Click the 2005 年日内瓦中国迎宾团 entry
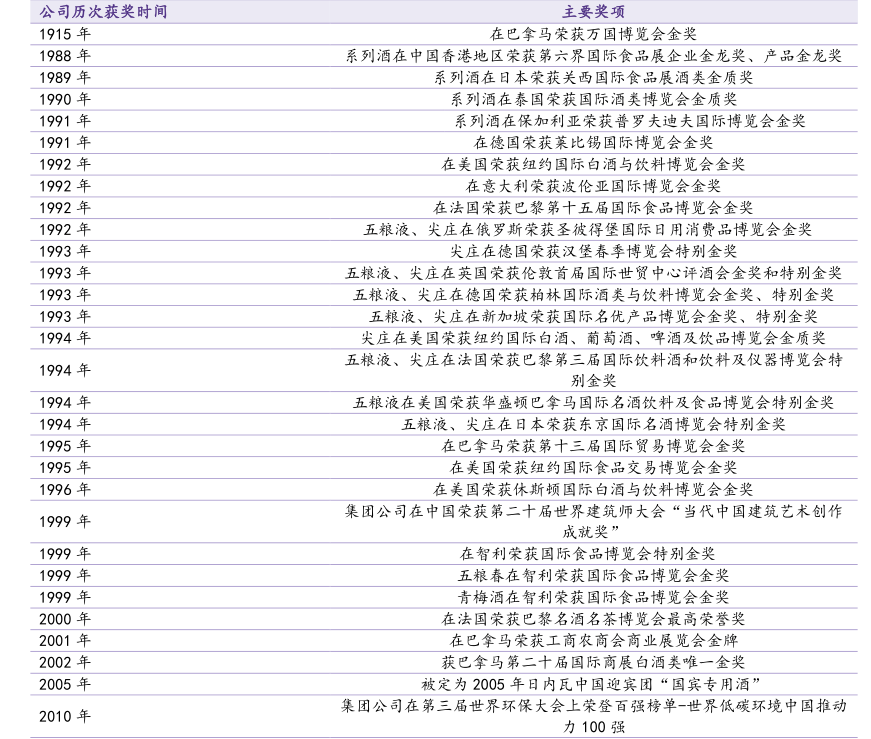This screenshot has width=871, height=739. [x=593, y=684]
